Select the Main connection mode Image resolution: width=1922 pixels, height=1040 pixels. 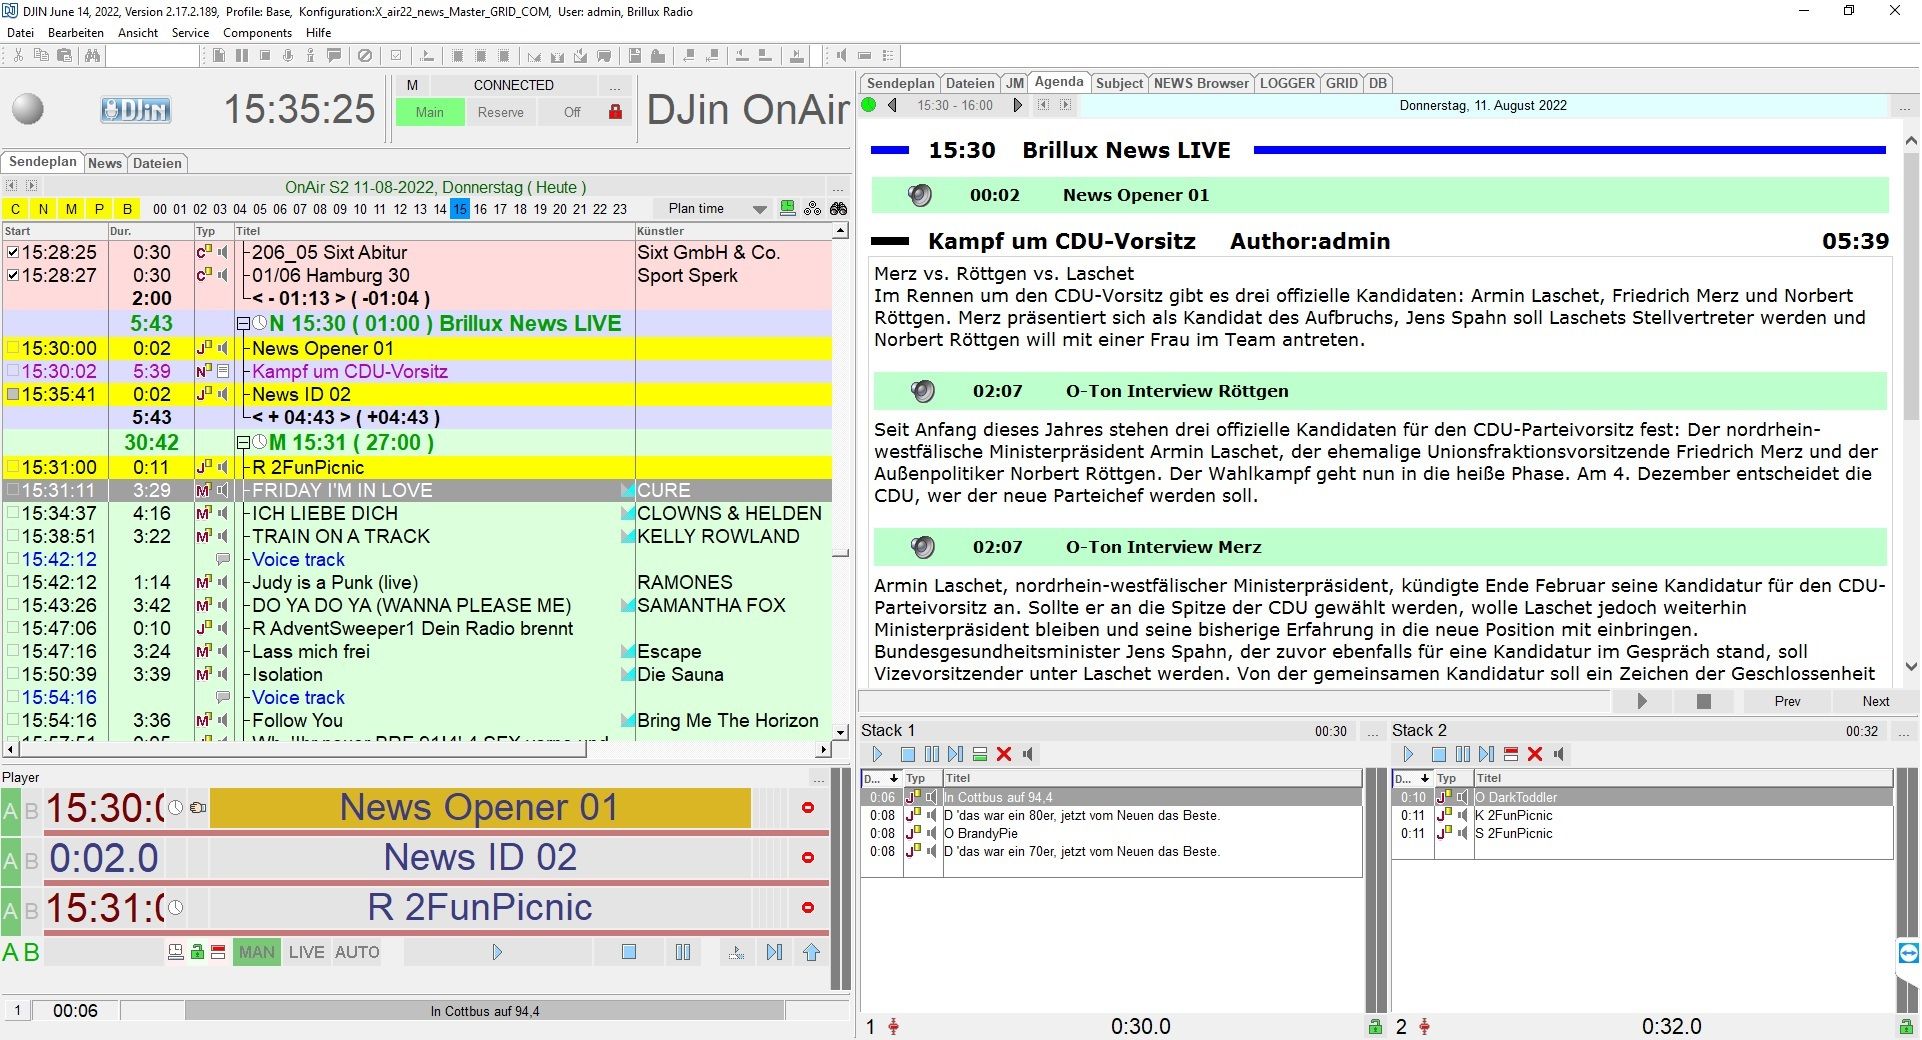pos(430,112)
